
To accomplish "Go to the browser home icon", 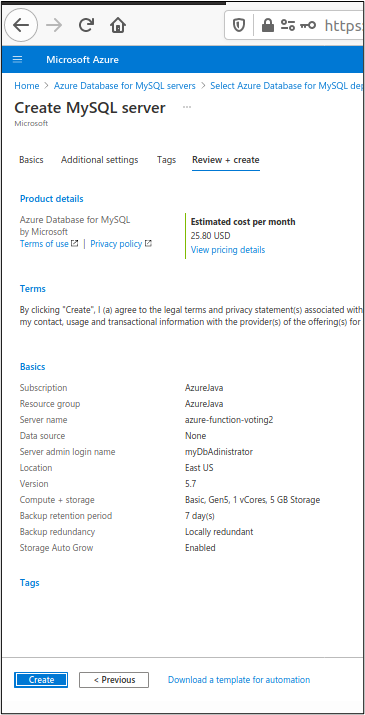I will coord(118,25).
